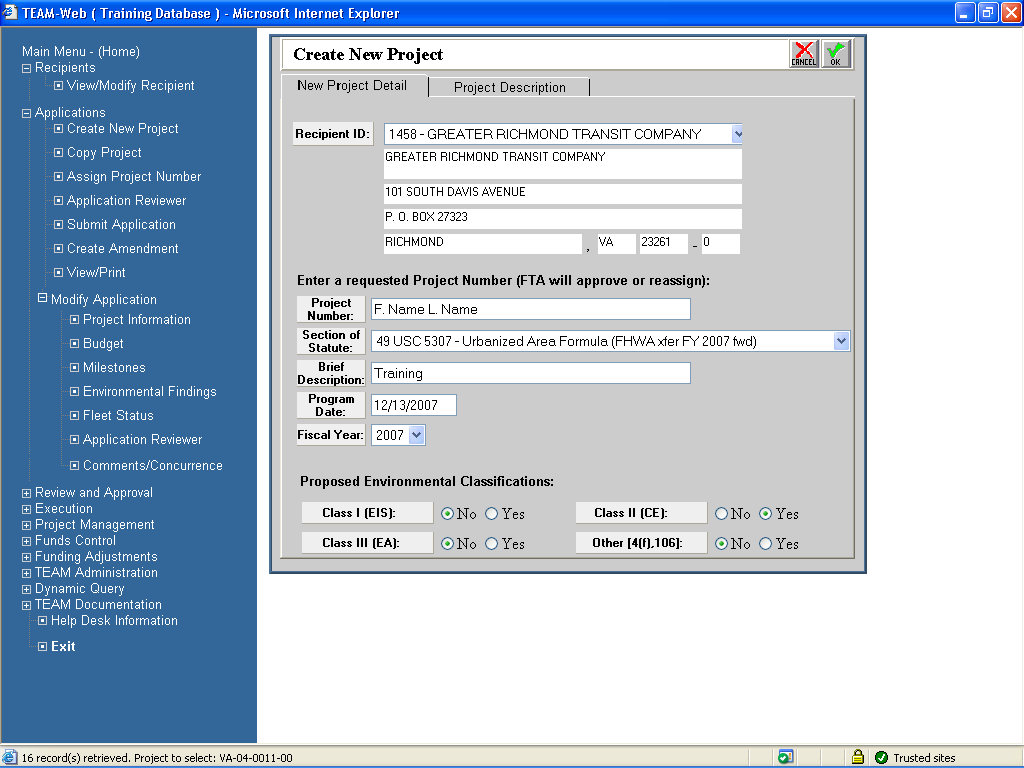The height and width of the screenshot is (768, 1024).
Task: Switch to the Project Description tab
Action: (509, 87)
